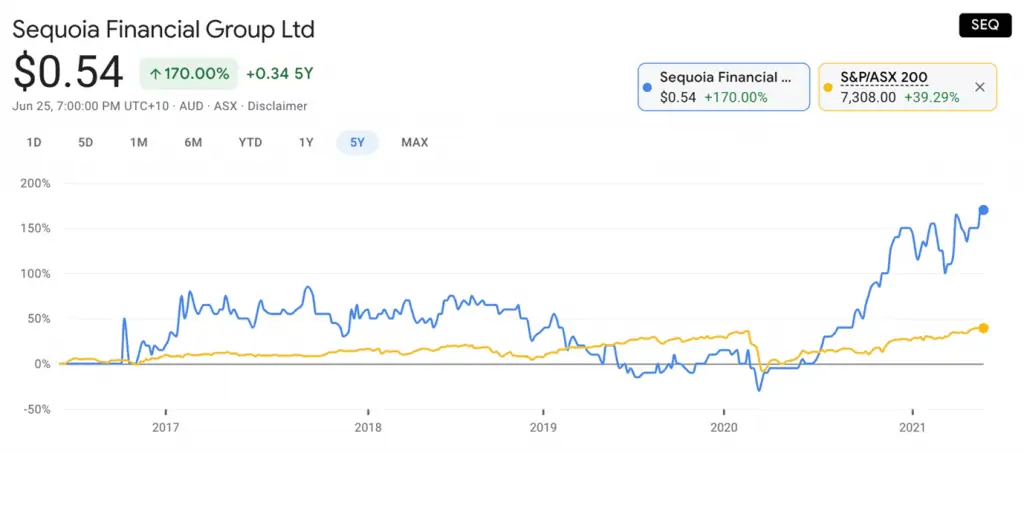Switch to the MAX time range
Image resolution: width=1024 pixels, height=514 pixels.
click(x=415, y=142)
